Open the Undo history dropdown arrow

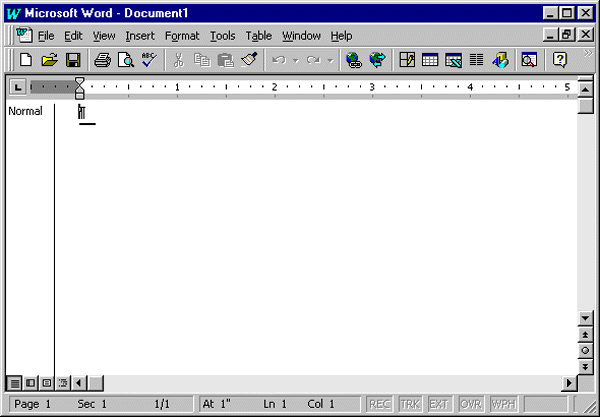point(295,60)
